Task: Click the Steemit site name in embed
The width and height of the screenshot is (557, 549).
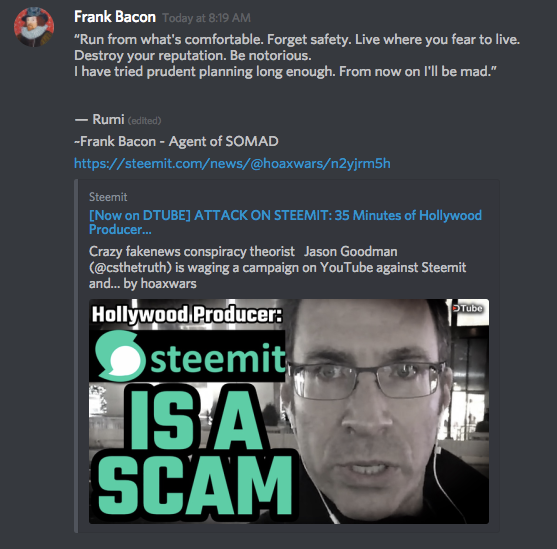Action: [x=108, y=197]
